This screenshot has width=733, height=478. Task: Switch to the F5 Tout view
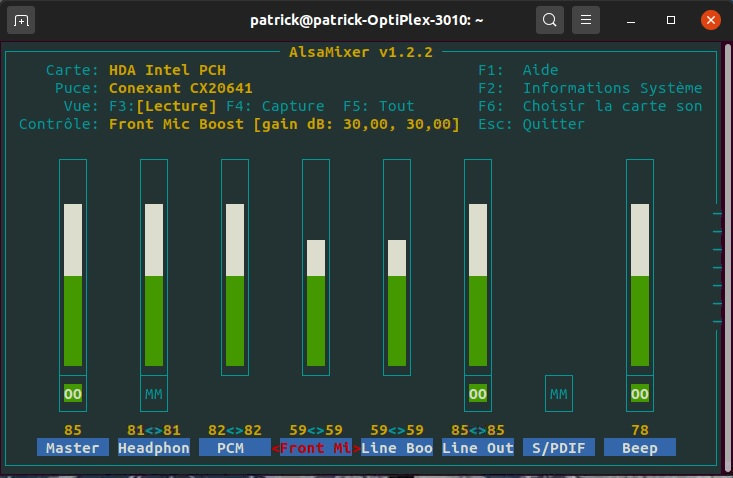(379, 106)
